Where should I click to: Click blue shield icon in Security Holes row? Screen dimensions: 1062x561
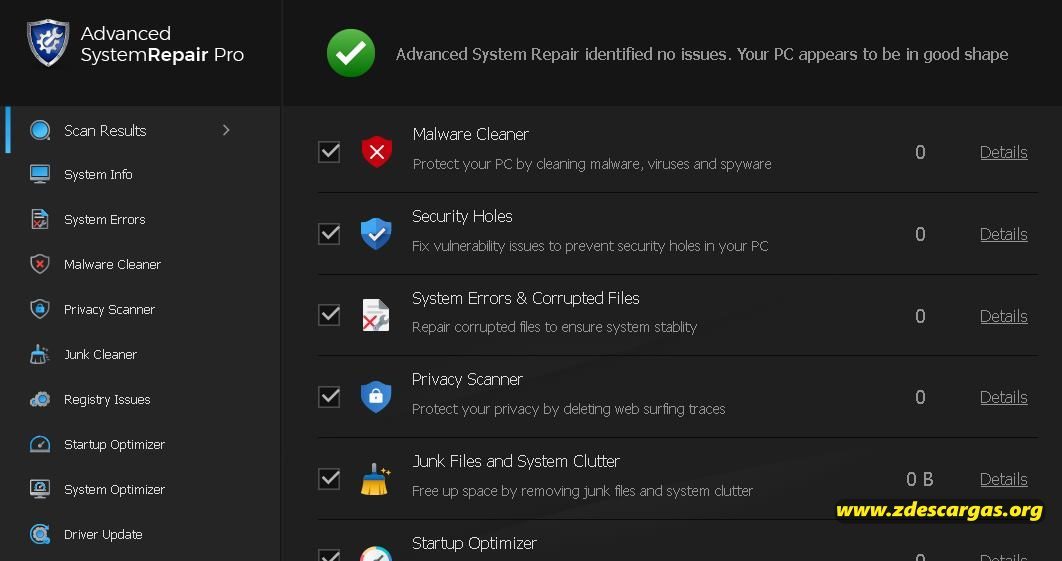coord(376,234)
